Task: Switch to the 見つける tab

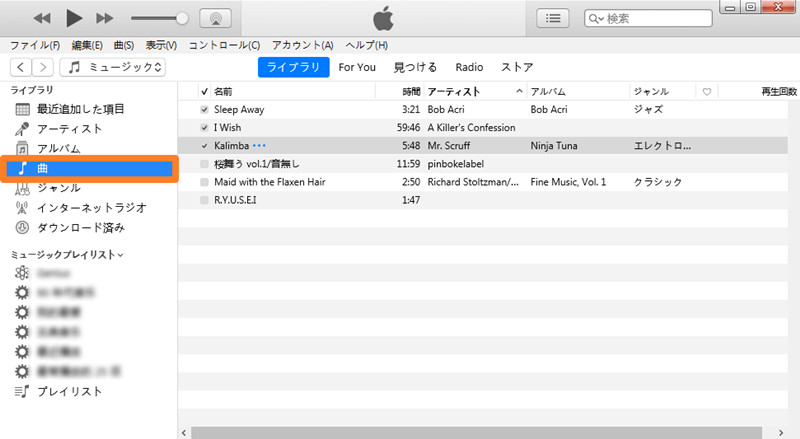Action: (415, 67)
